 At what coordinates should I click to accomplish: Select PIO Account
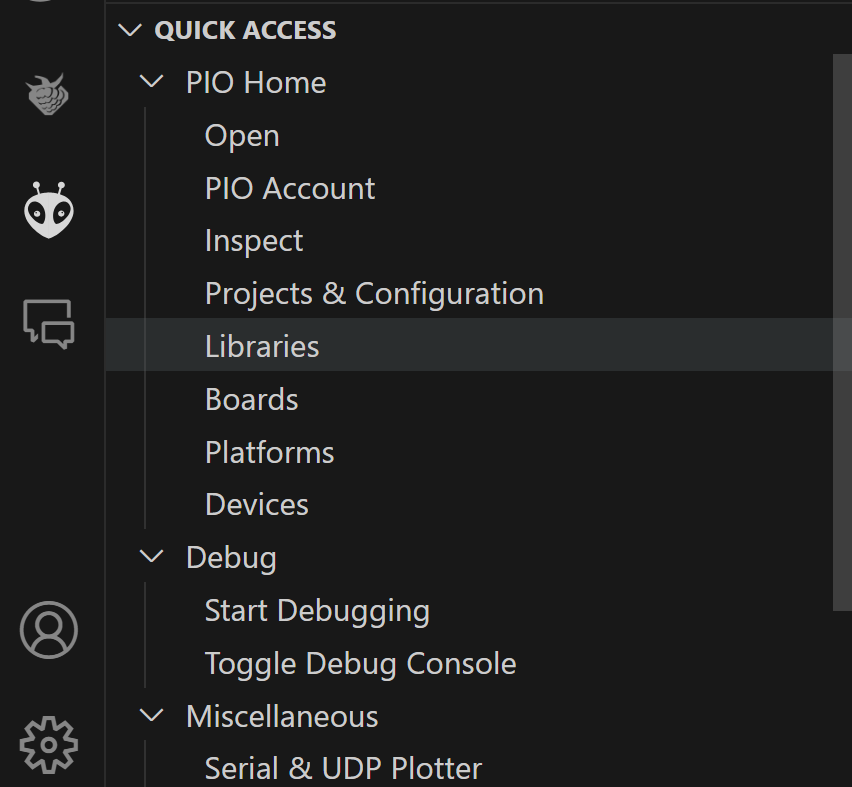(289, 188)
